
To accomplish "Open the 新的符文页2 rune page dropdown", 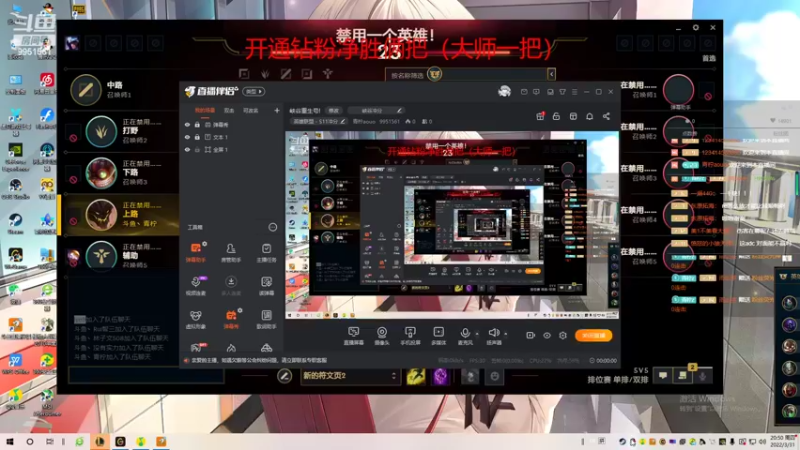I will pos(349,376).
